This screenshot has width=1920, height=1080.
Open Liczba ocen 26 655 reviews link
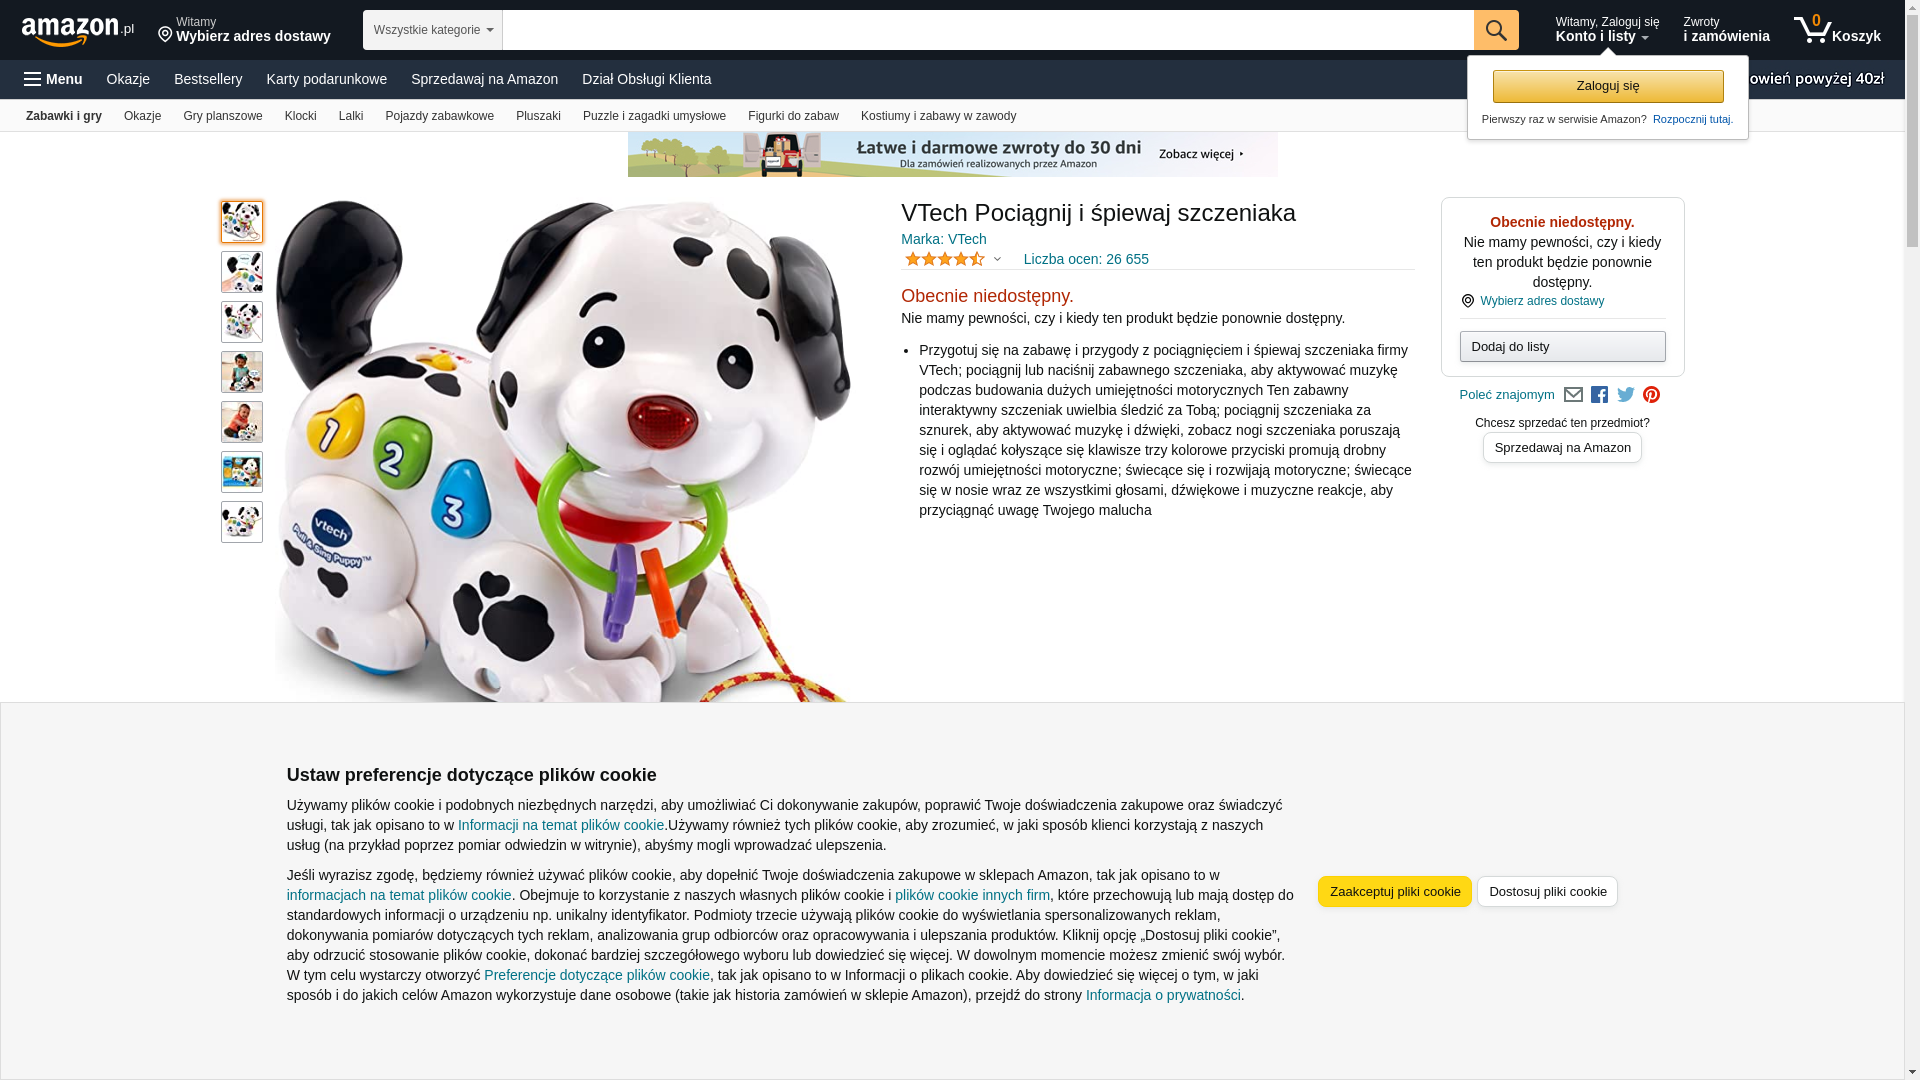tap(1086, 259)
